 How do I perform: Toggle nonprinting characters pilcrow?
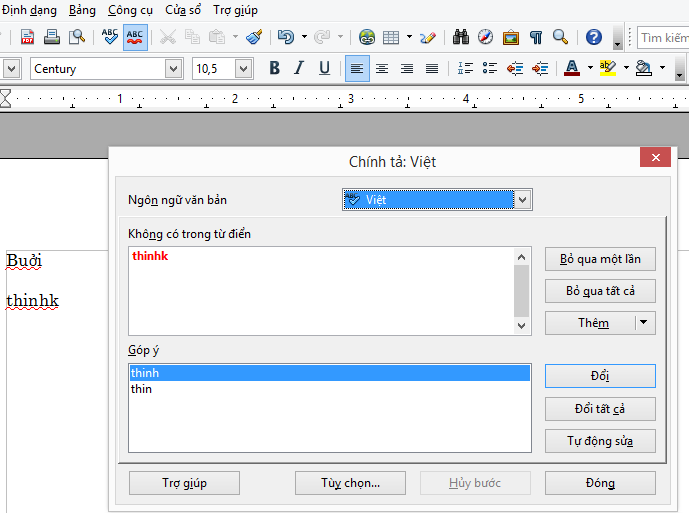(x=536, y=37)
